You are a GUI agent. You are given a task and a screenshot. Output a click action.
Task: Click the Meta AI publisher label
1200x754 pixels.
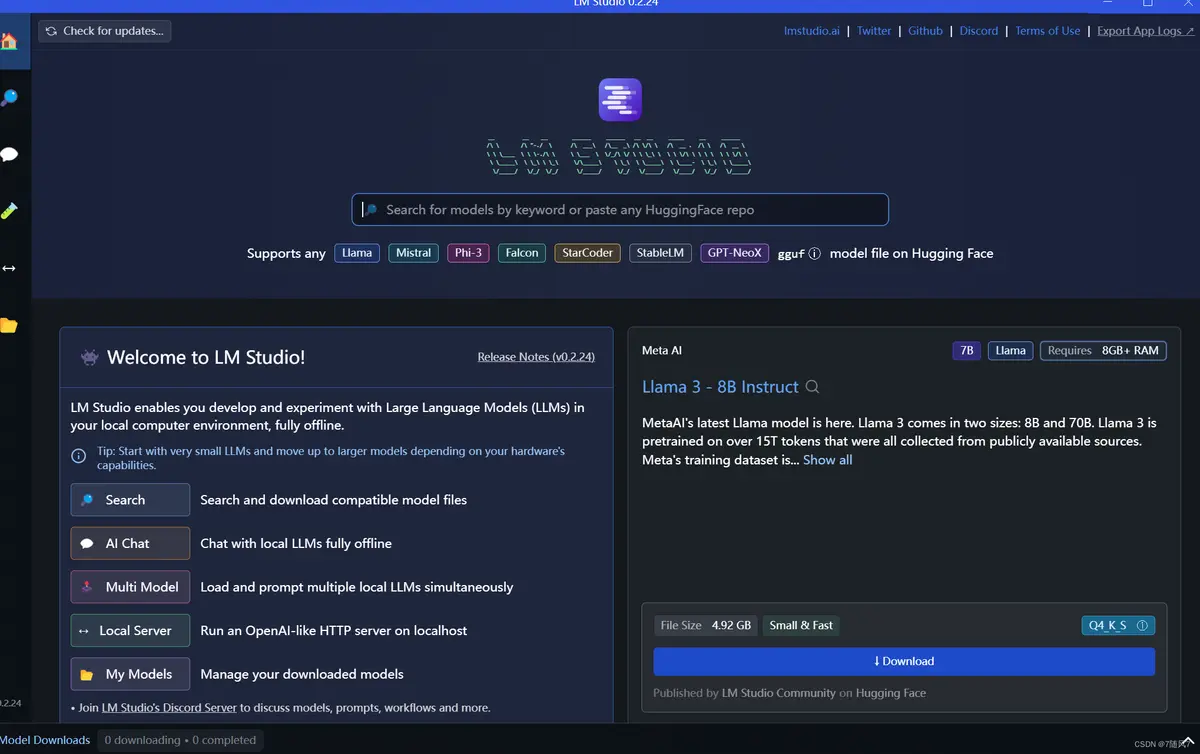click(662, 351)
